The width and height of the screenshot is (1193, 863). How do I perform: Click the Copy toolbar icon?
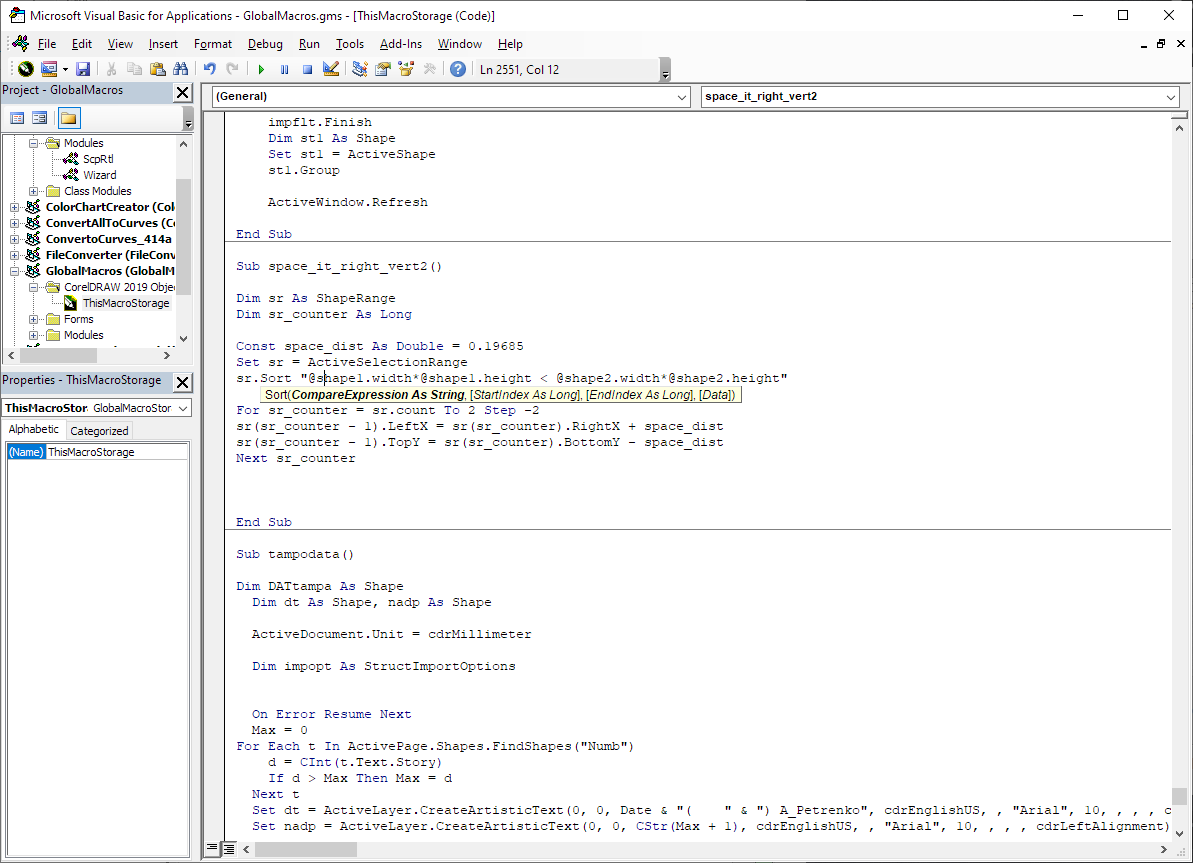135,69
